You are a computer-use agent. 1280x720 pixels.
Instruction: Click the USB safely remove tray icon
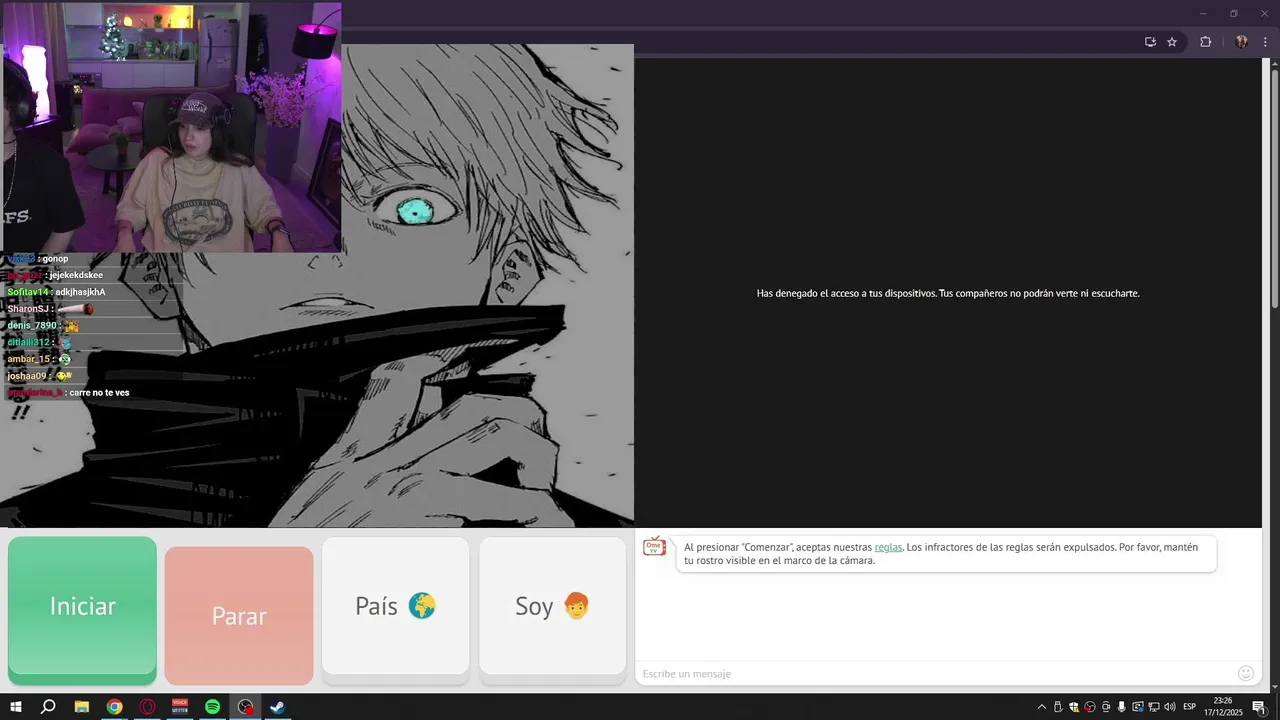point(1058,707)
